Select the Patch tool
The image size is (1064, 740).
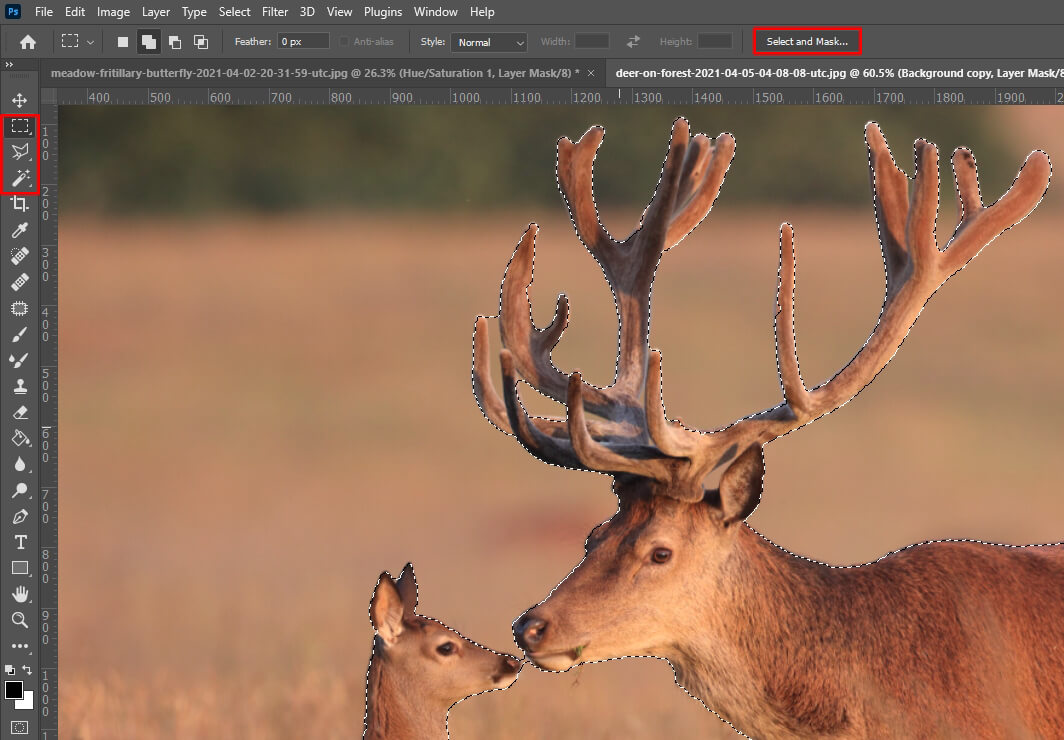pyautogui.click(x=20, y=308)
